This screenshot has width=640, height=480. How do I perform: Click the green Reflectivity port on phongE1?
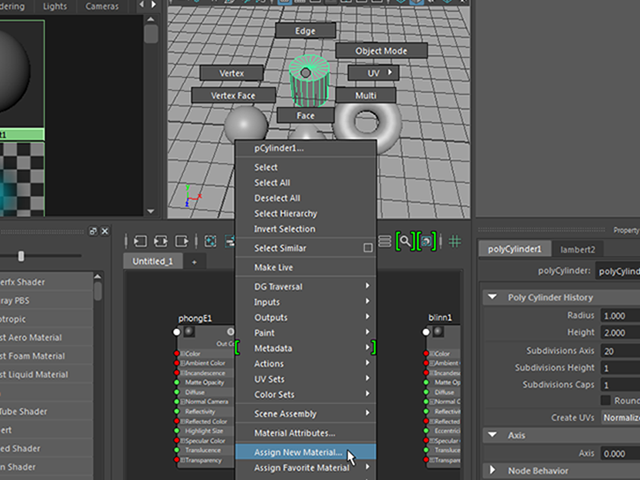pyautogui.click(x=176, y=411)
